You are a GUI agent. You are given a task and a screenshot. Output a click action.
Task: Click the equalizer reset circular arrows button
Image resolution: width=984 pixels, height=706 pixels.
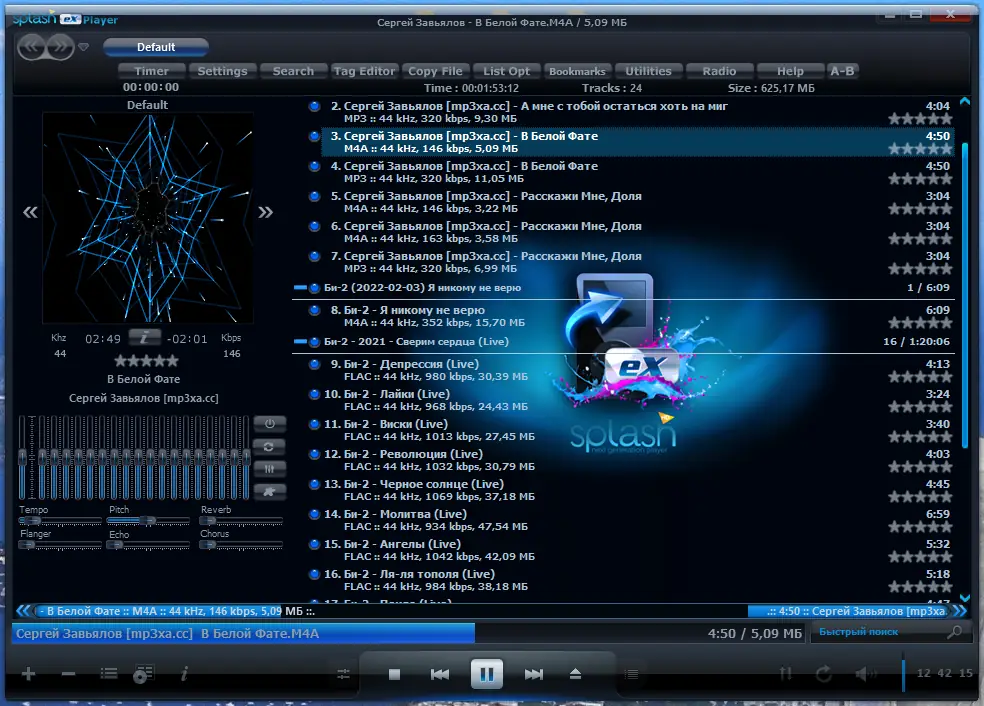(269, 446)
